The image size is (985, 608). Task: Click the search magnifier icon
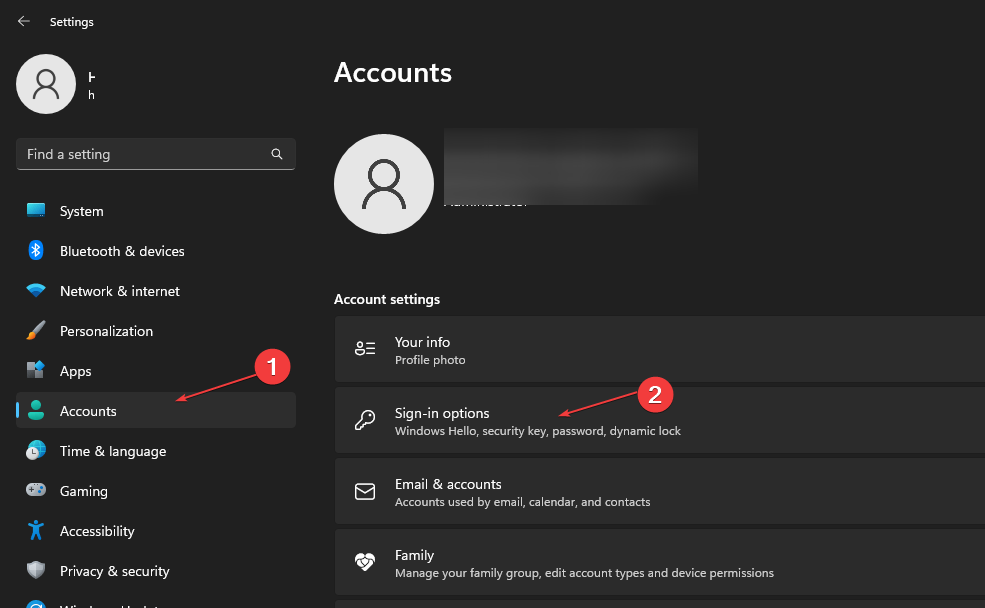coord(276,154)
